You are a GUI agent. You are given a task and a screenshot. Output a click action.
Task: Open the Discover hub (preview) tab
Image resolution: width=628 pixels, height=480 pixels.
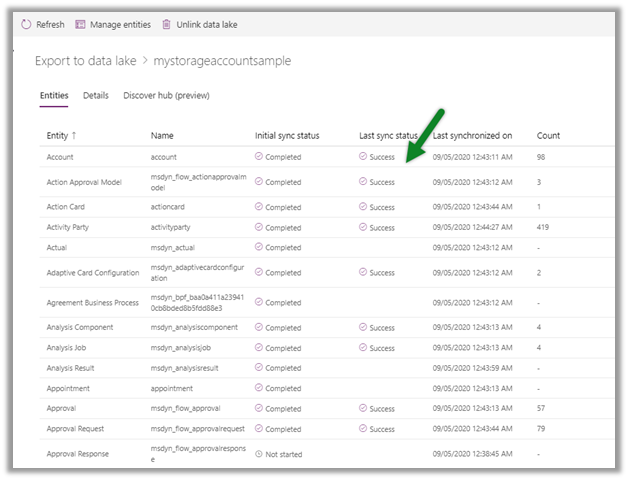pyautogui.click(x=166, y=95)
